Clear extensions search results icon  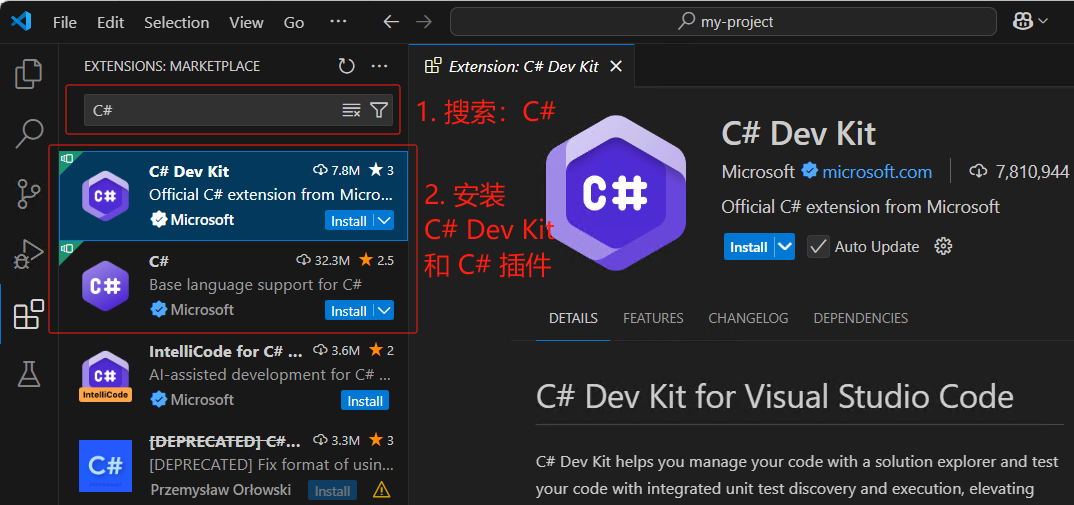click(351, 110)
